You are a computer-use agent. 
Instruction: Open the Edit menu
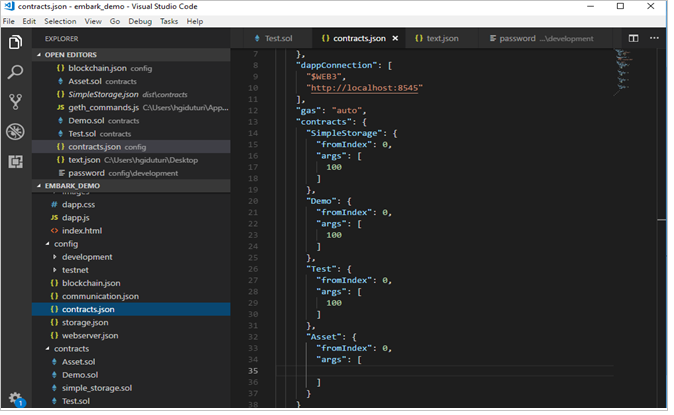coord(29,22)
